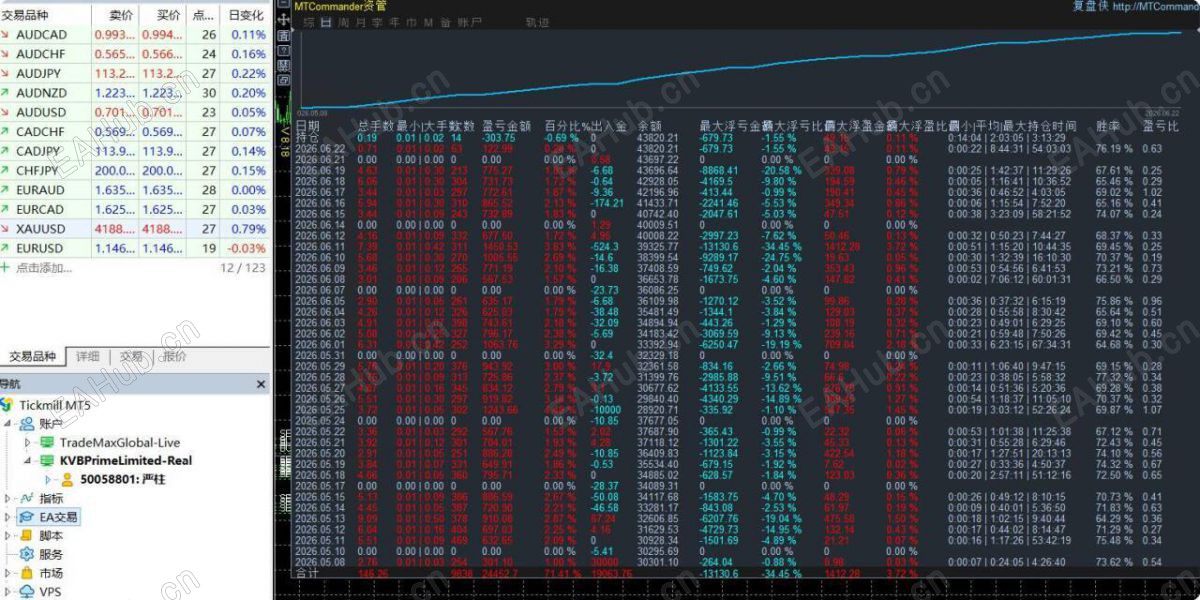Screen dimensions: 1200x600
Task: Click the VPS cloud icon
Action: [x=27, y=592]
